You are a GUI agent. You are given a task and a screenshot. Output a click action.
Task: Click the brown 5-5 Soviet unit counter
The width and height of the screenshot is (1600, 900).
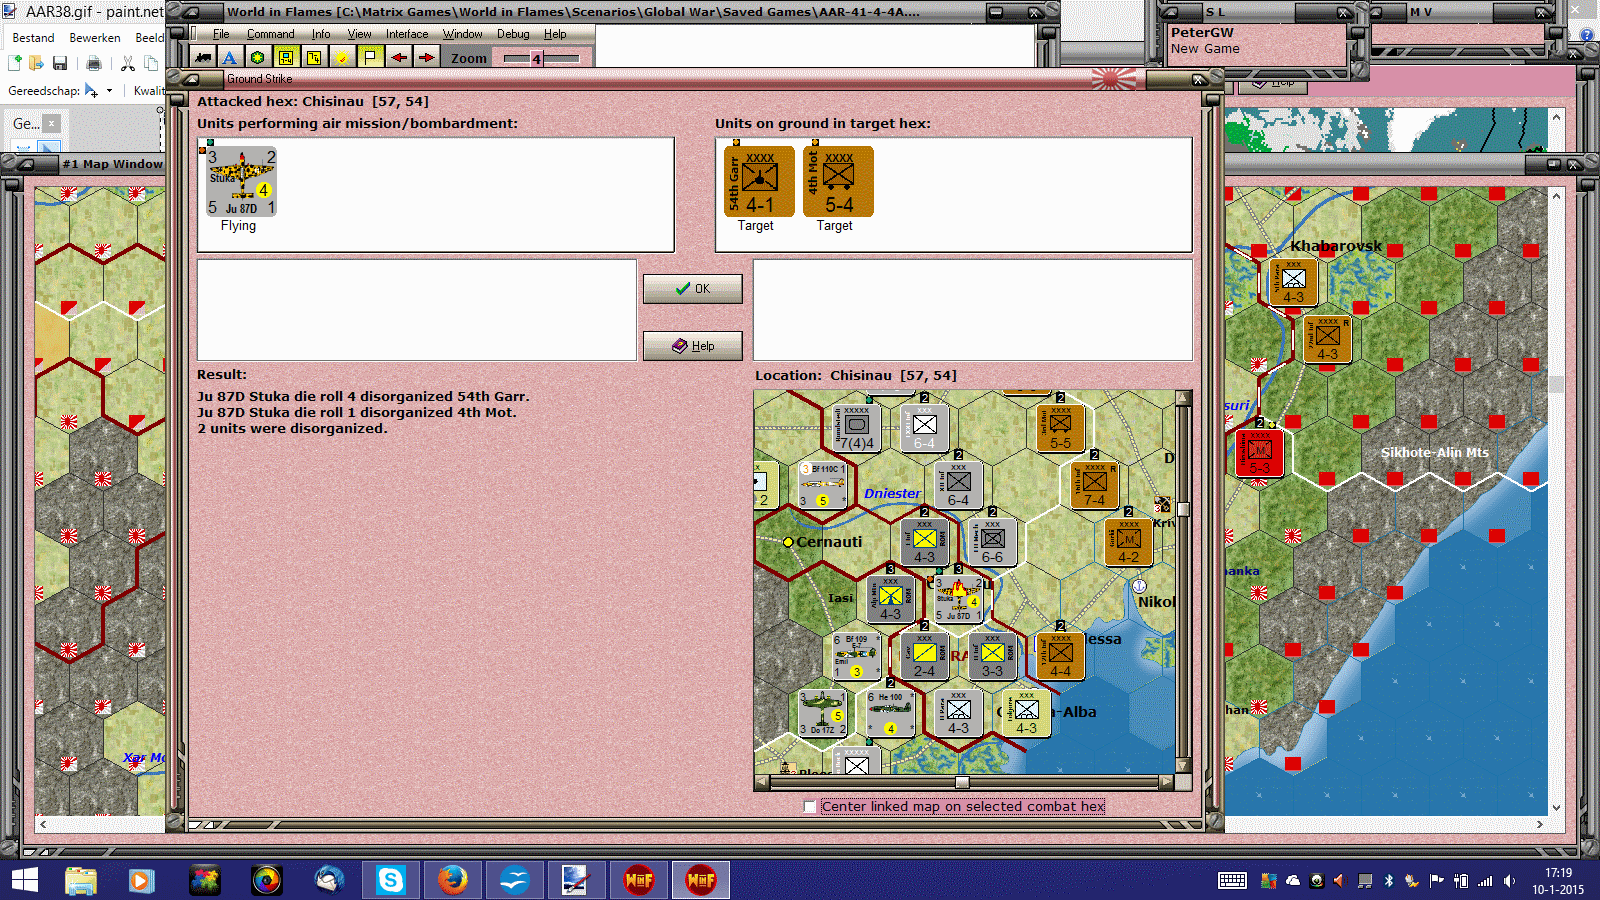1060,428
